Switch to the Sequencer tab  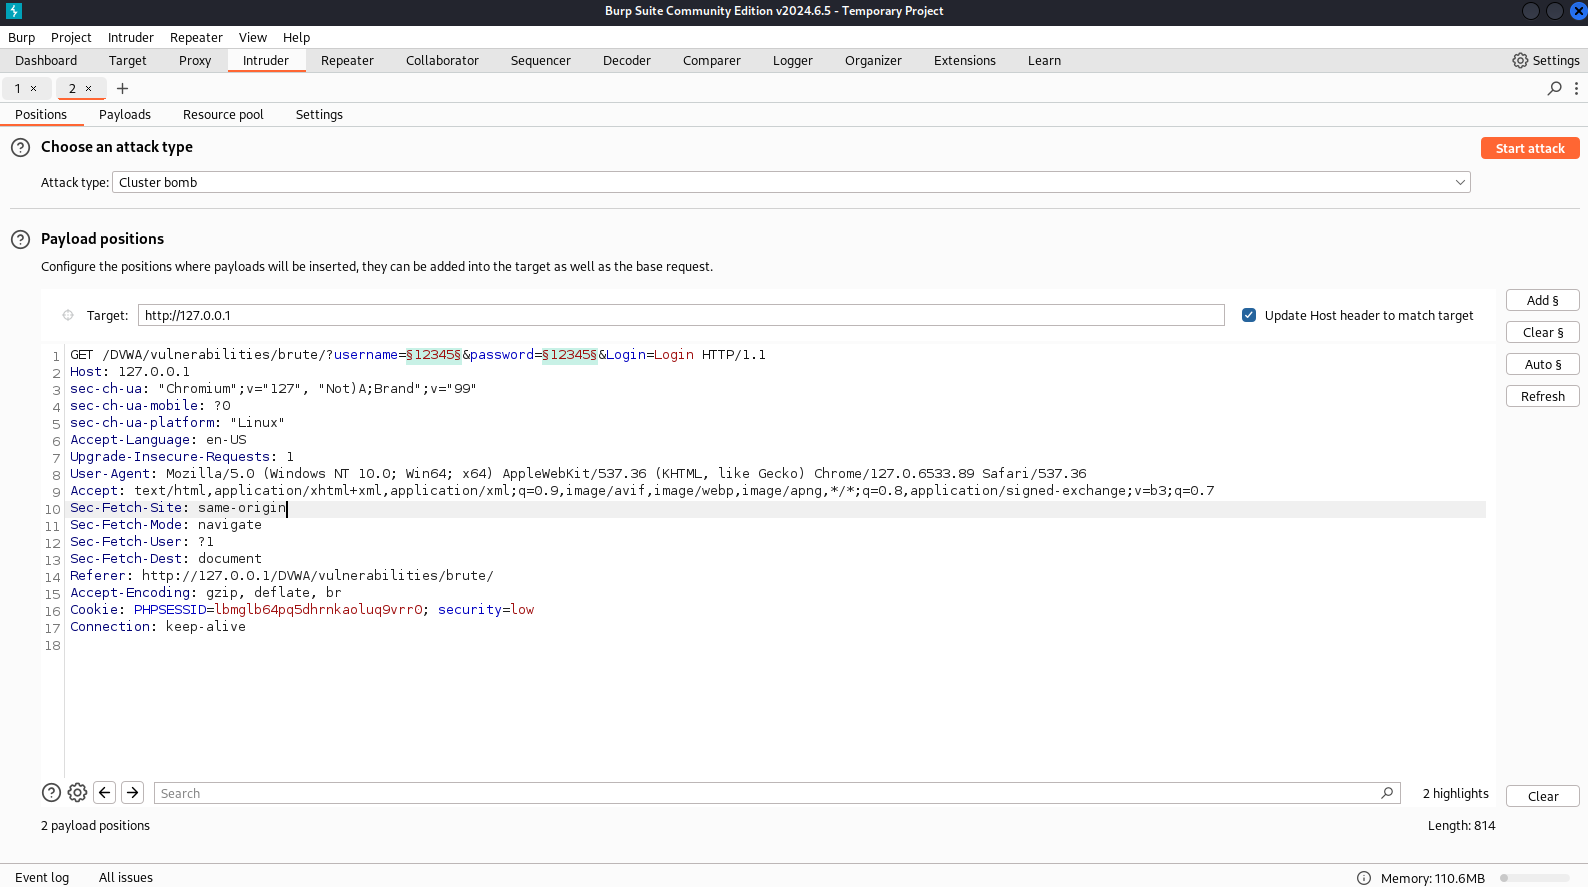541,61
